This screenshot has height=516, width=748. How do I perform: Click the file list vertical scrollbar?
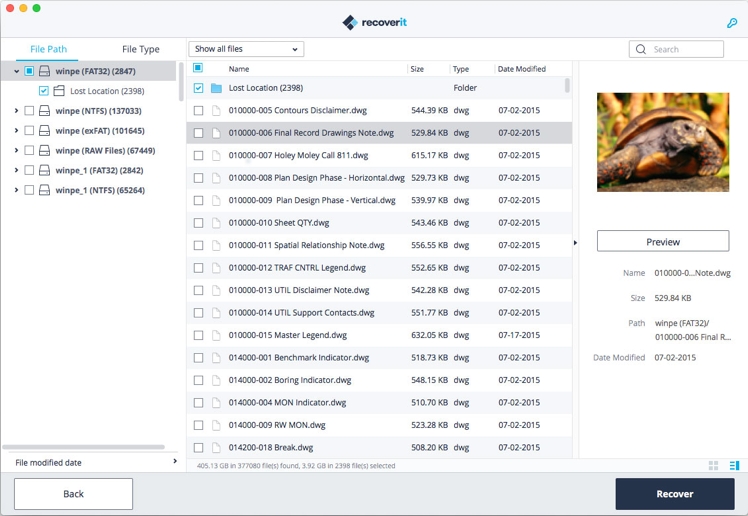568,86
